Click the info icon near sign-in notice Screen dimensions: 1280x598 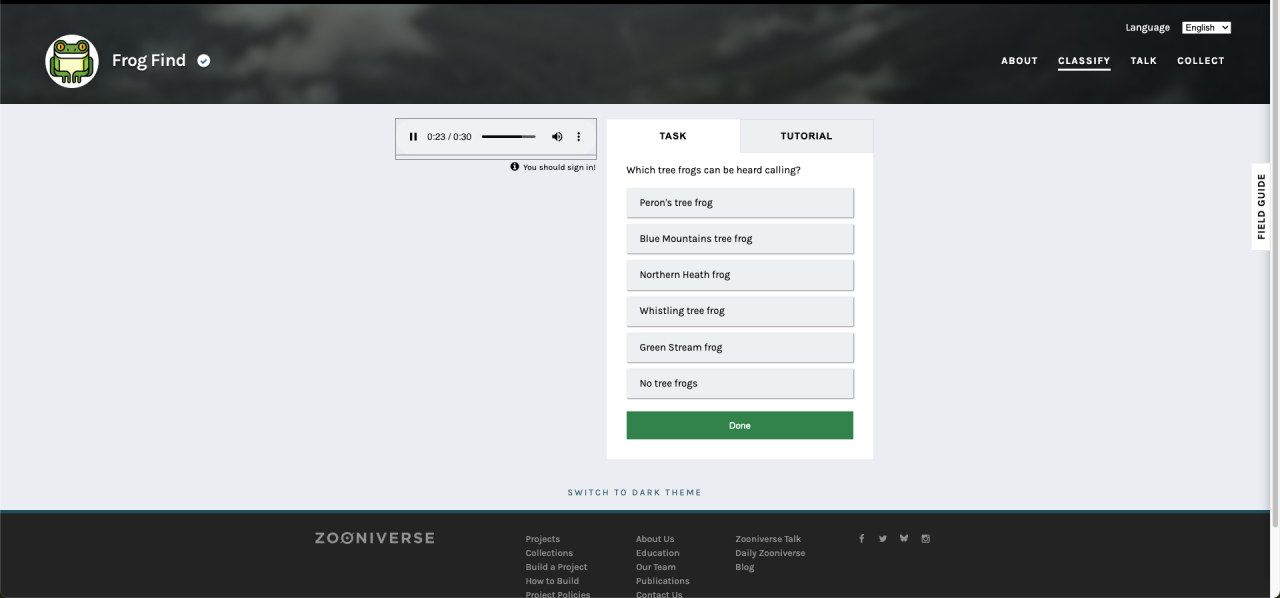point(515,167)
